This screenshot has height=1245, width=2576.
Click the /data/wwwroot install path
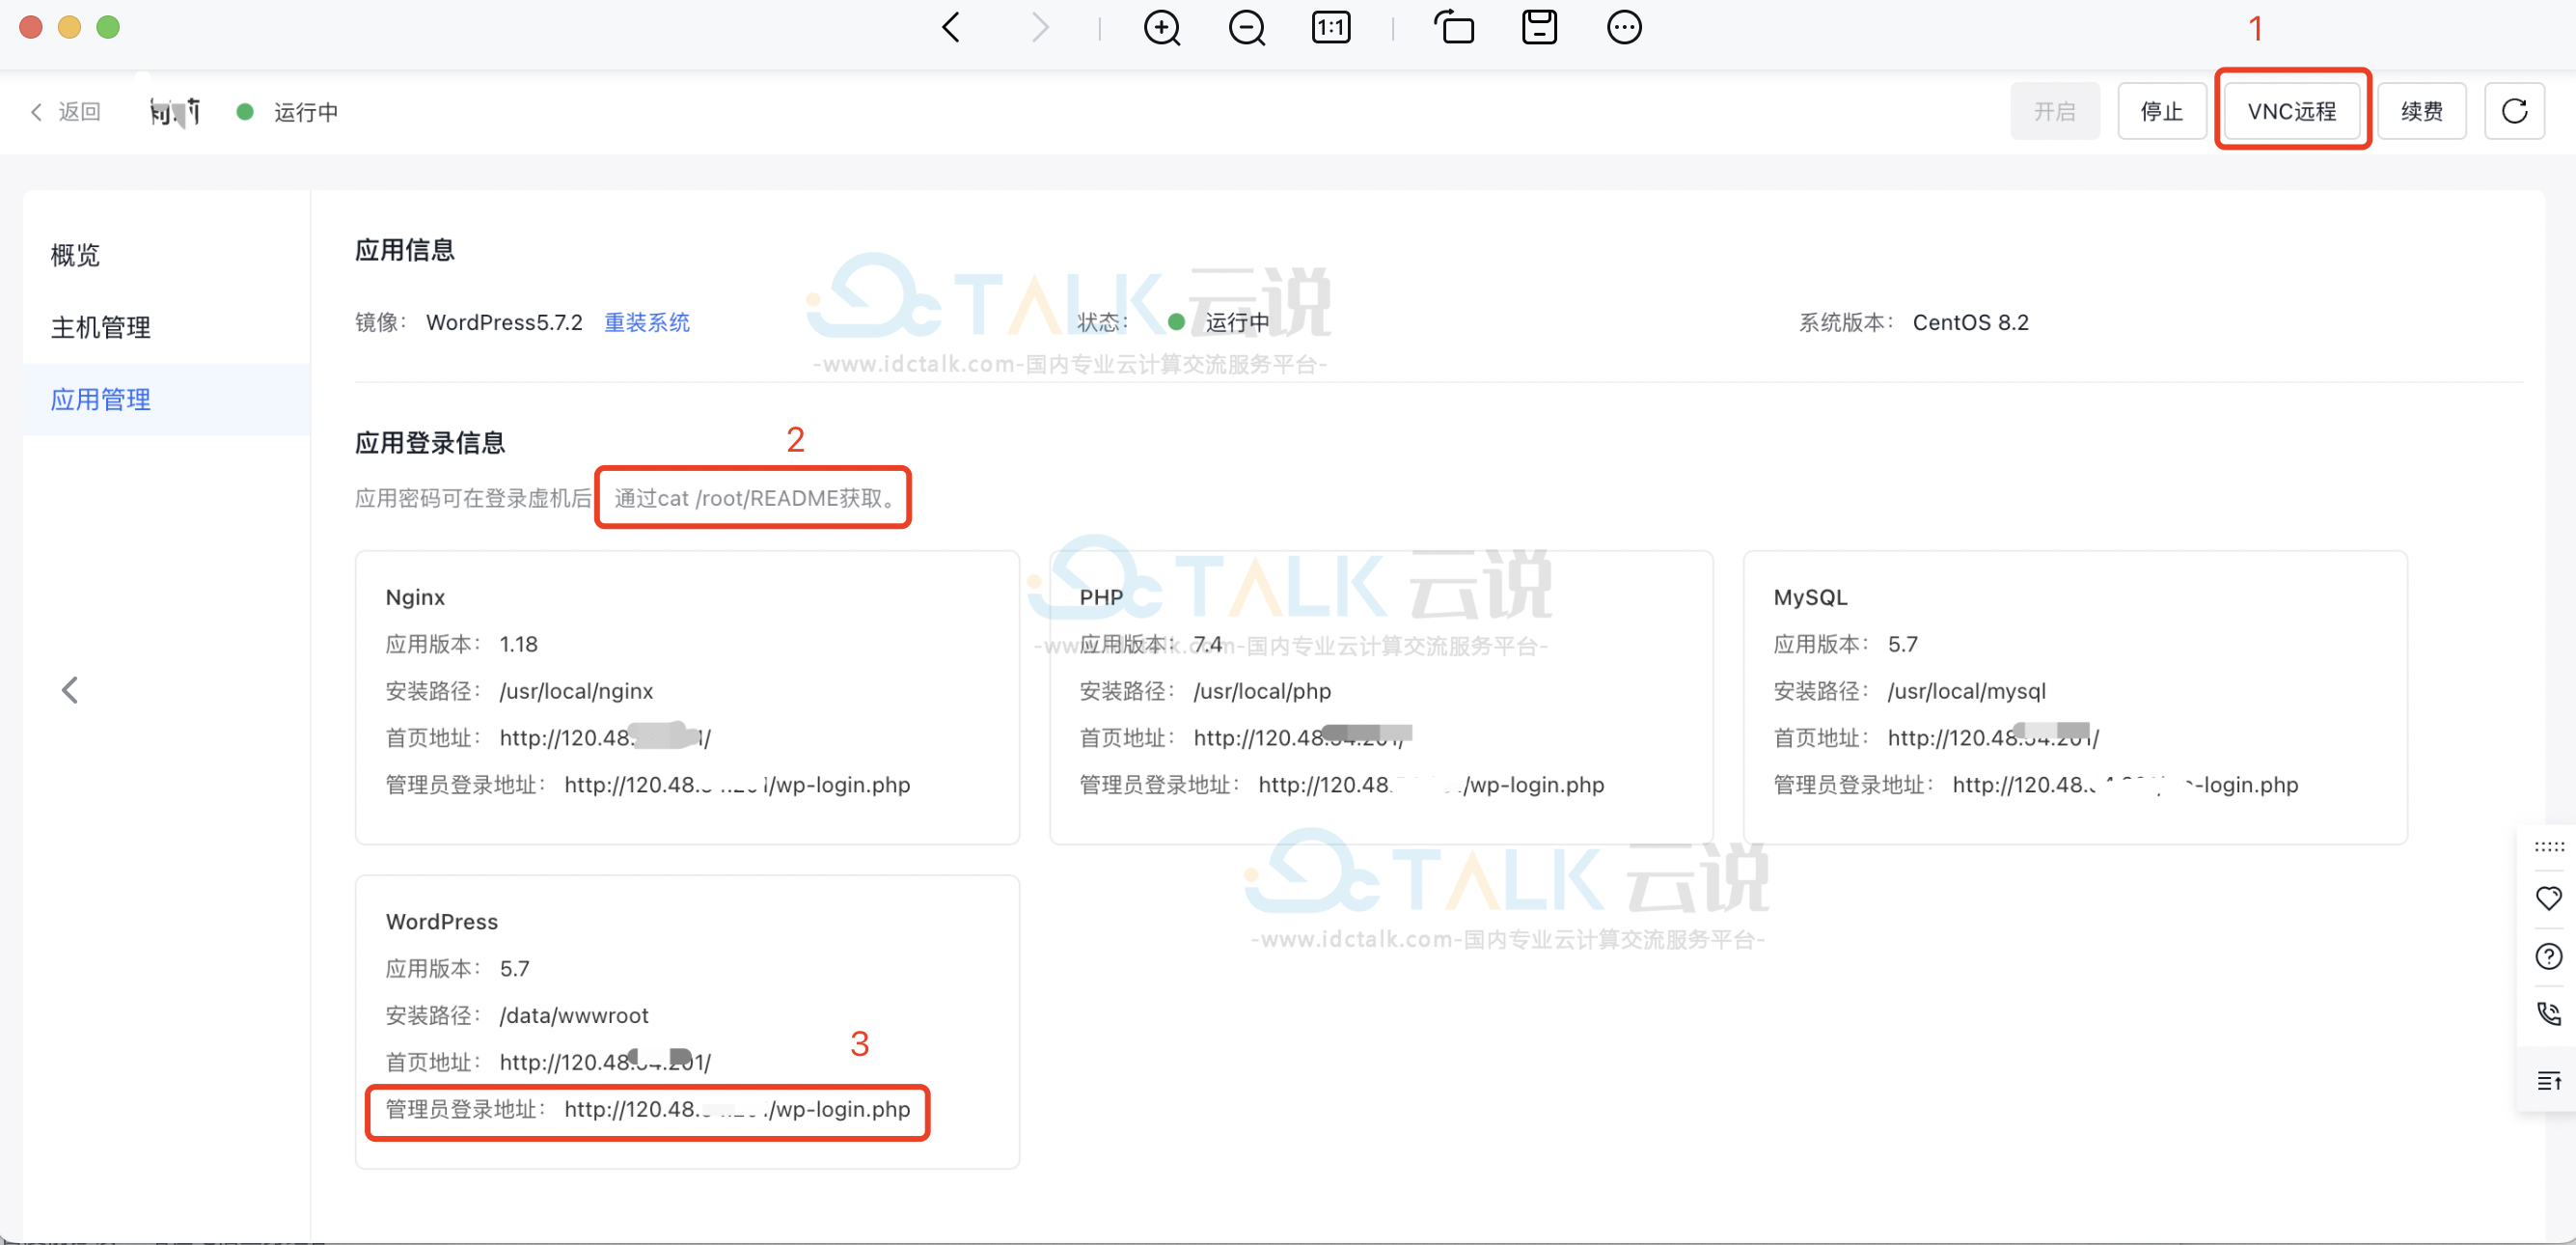574,1015
